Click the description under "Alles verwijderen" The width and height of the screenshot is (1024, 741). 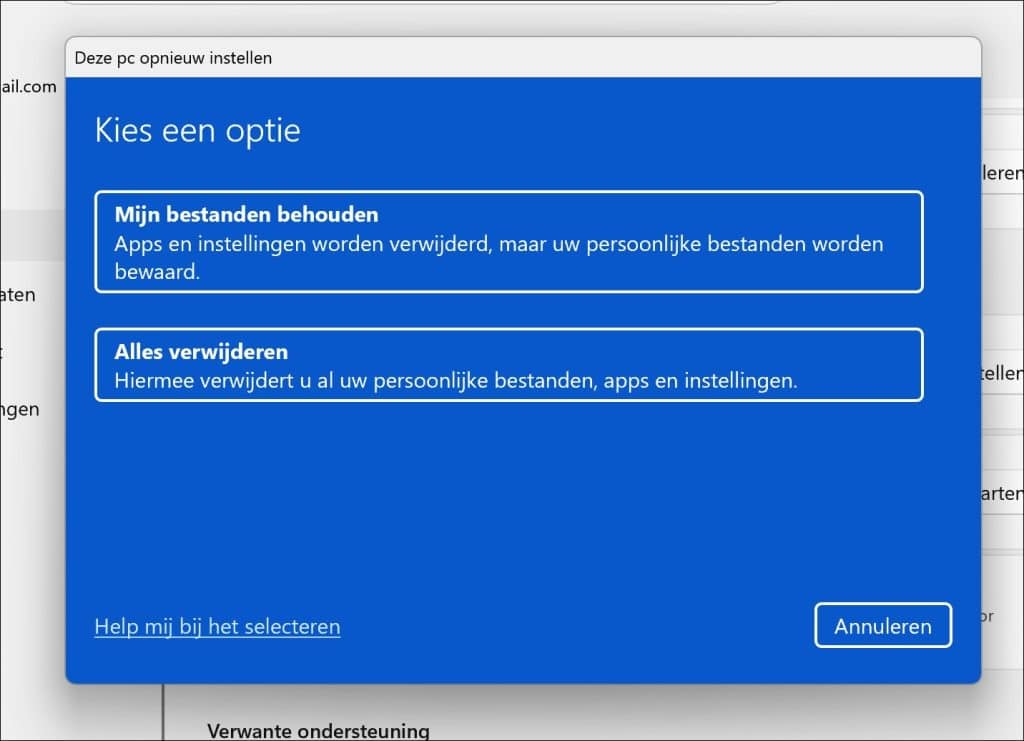[x=435, y=379]
